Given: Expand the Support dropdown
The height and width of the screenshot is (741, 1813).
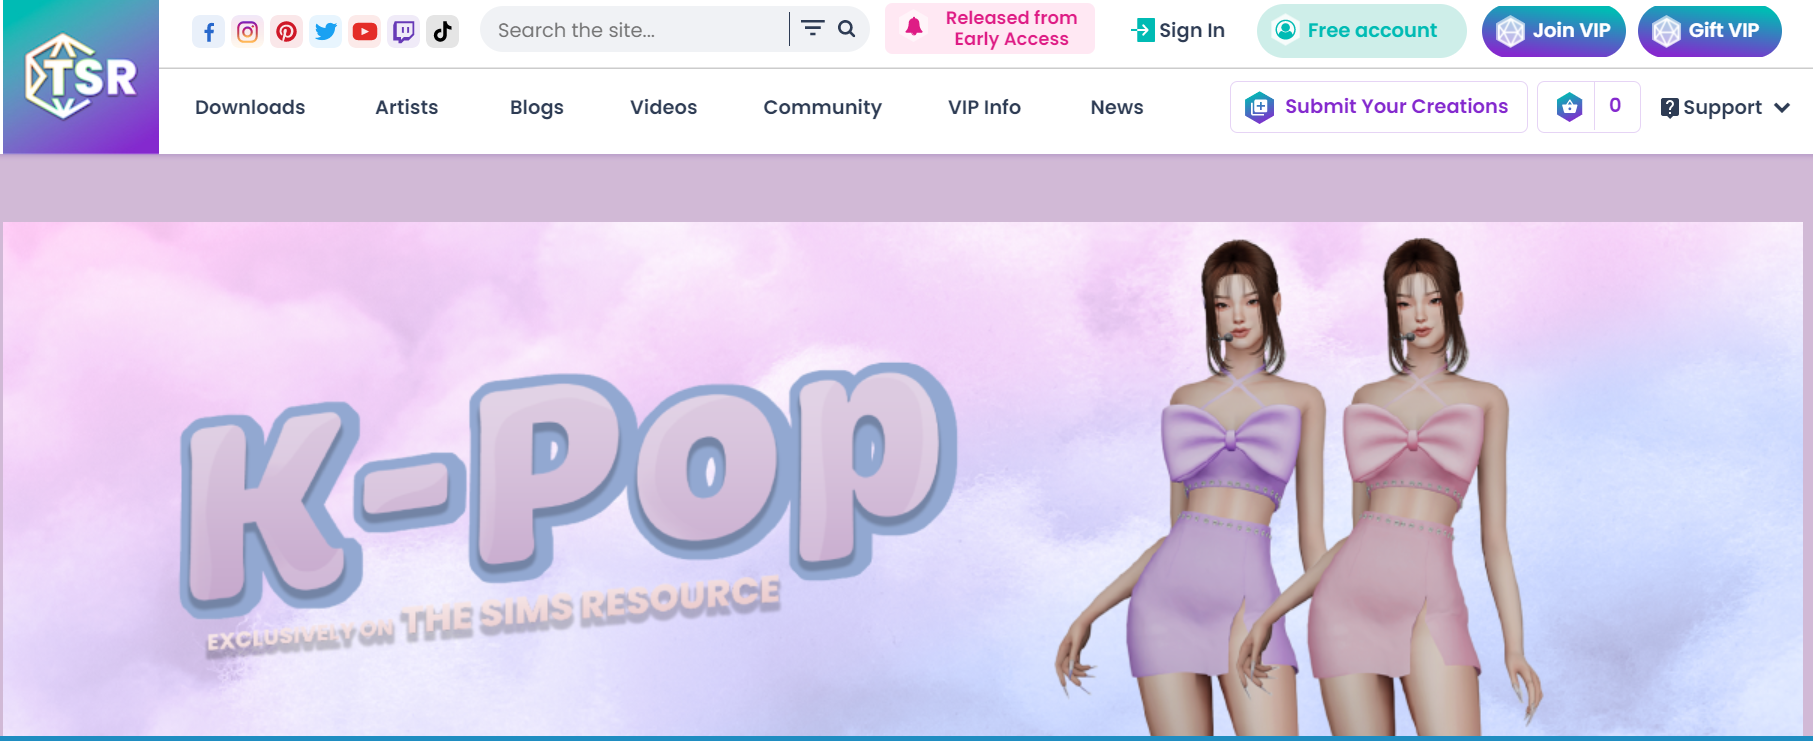Looking at the screenshot, I should 1725,107.
